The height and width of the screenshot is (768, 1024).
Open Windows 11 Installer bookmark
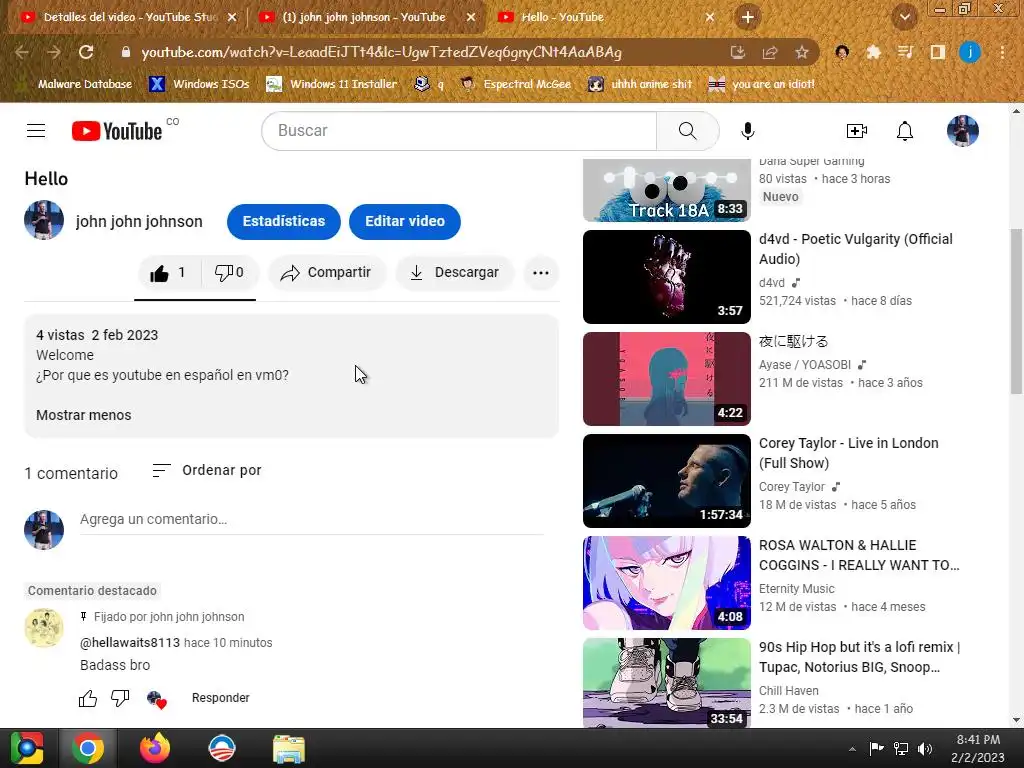332,84
